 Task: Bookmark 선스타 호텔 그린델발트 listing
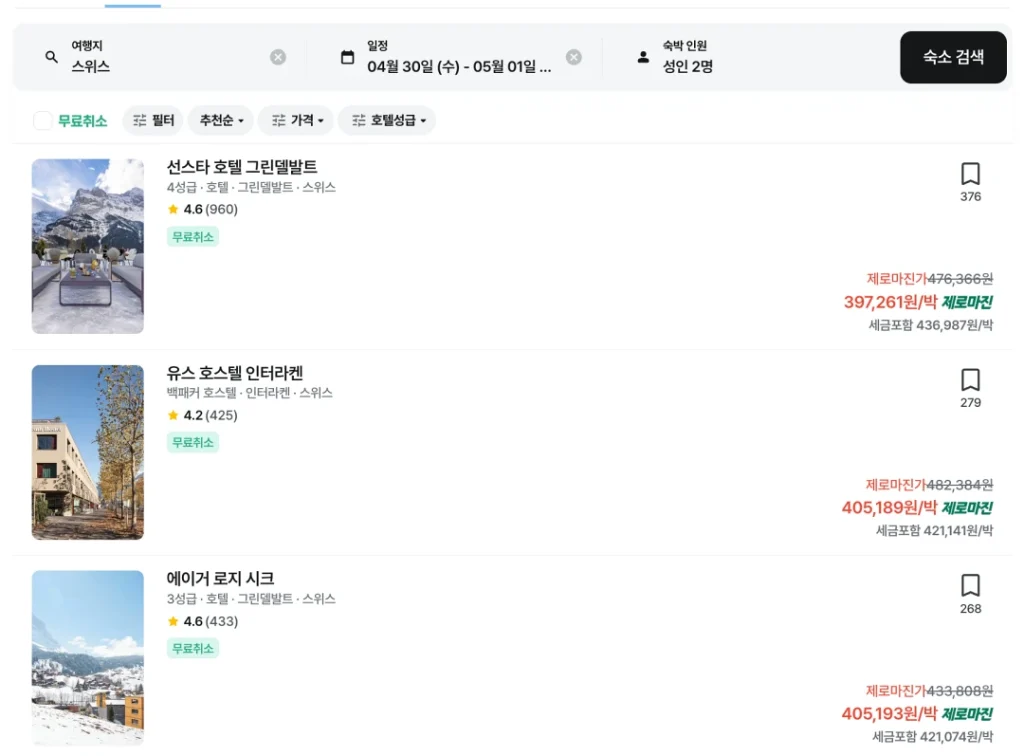pos(970,172)
